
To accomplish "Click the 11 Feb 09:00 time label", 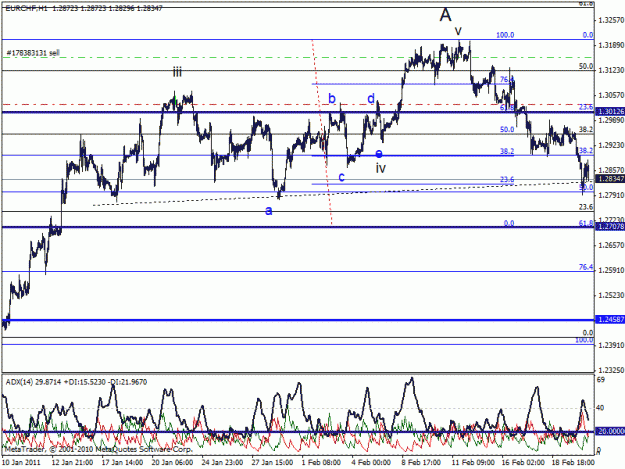I will (472, 463).
